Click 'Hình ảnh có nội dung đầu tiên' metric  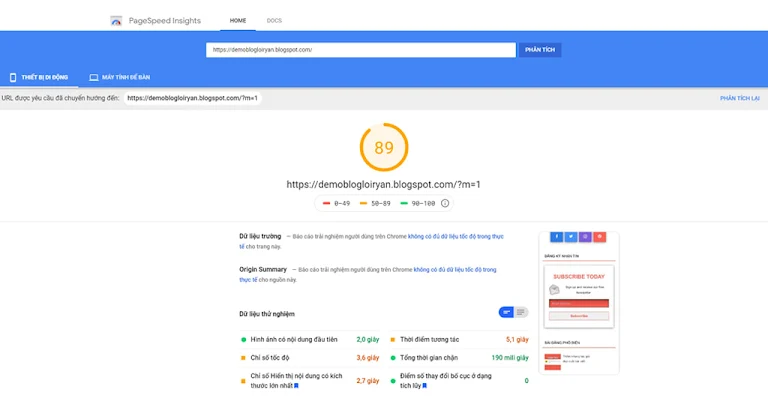click(x=294, y=339)
